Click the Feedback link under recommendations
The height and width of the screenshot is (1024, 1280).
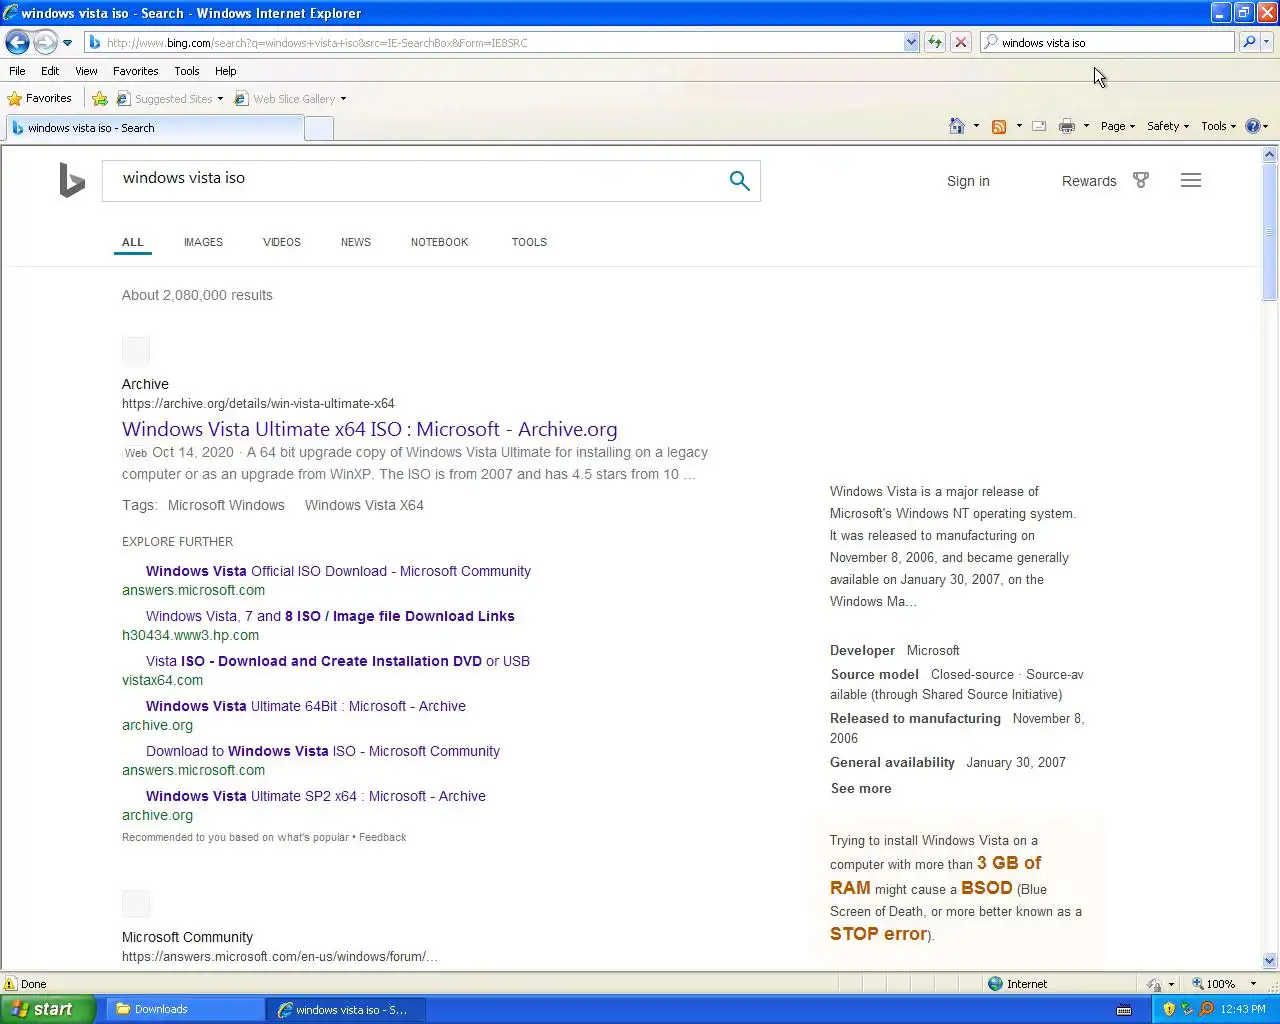click(x=382, y=837)
